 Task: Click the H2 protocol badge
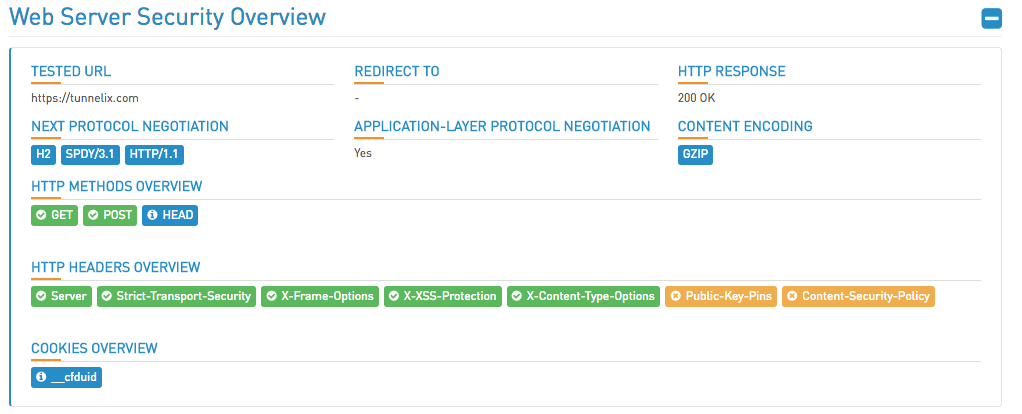(44, 155)
